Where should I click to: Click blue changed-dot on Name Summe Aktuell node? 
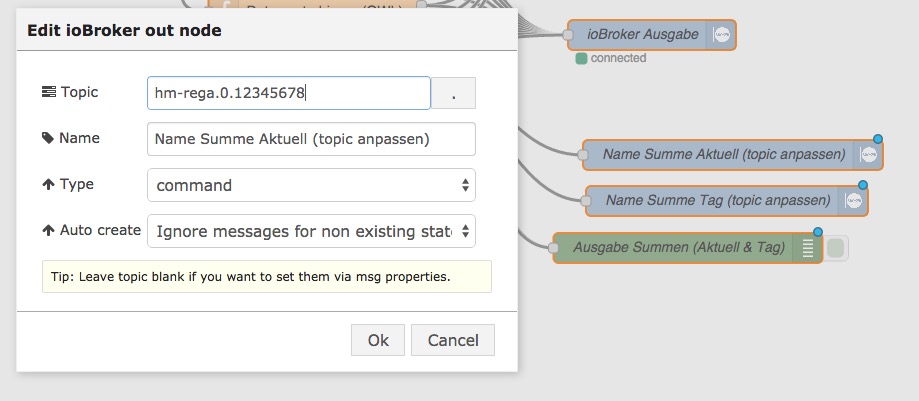(878, 140)
